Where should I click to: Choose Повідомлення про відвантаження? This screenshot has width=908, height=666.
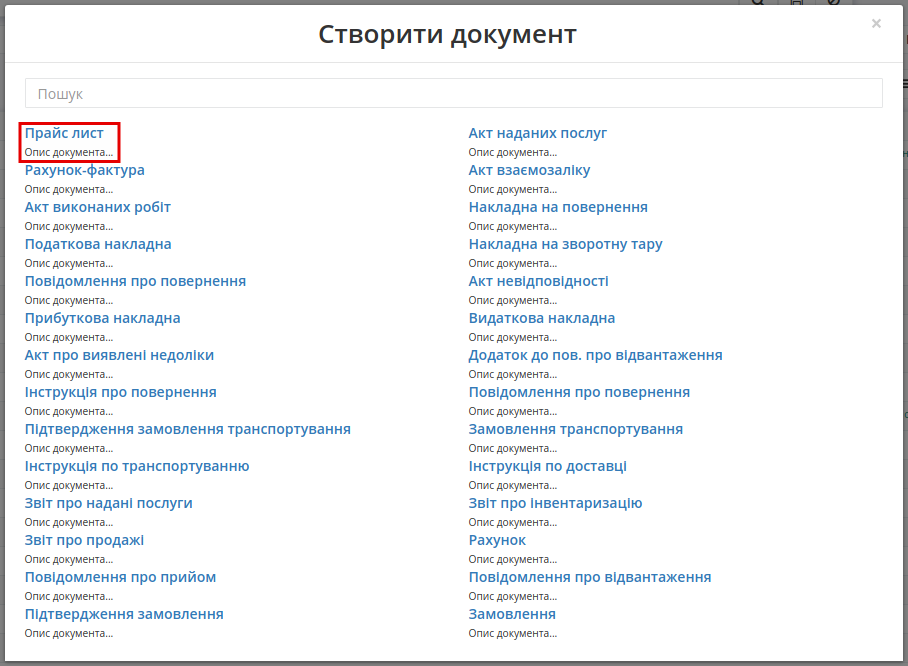590,578
